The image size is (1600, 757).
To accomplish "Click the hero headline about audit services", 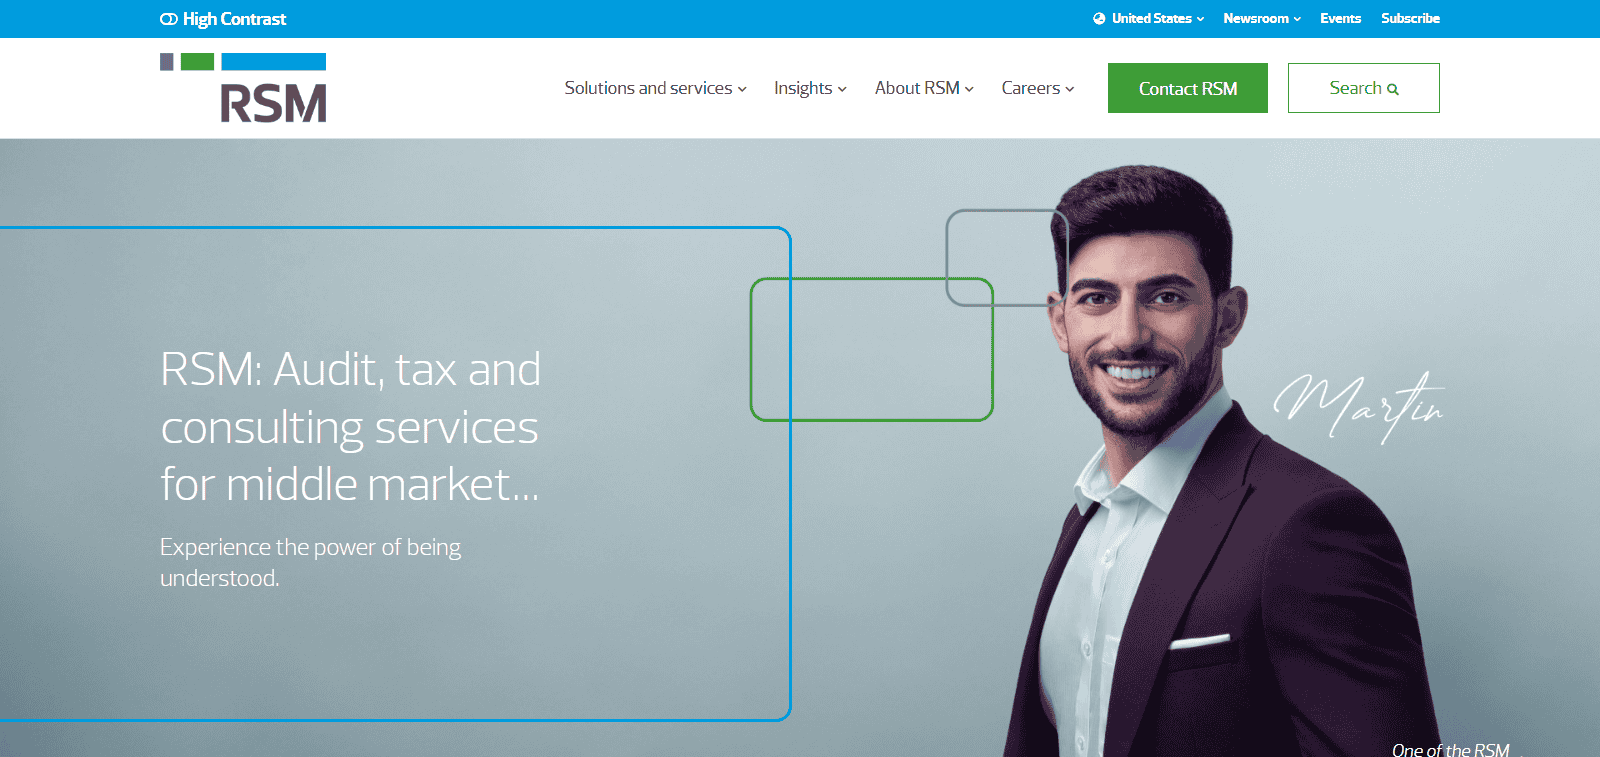I will tap(350, 426).
